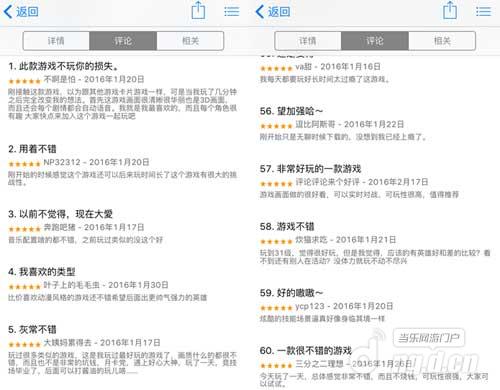500x390 pixels.
Task: Open the list menu icon in right screen
Action: pyautogui.click(x=483, y=12)
